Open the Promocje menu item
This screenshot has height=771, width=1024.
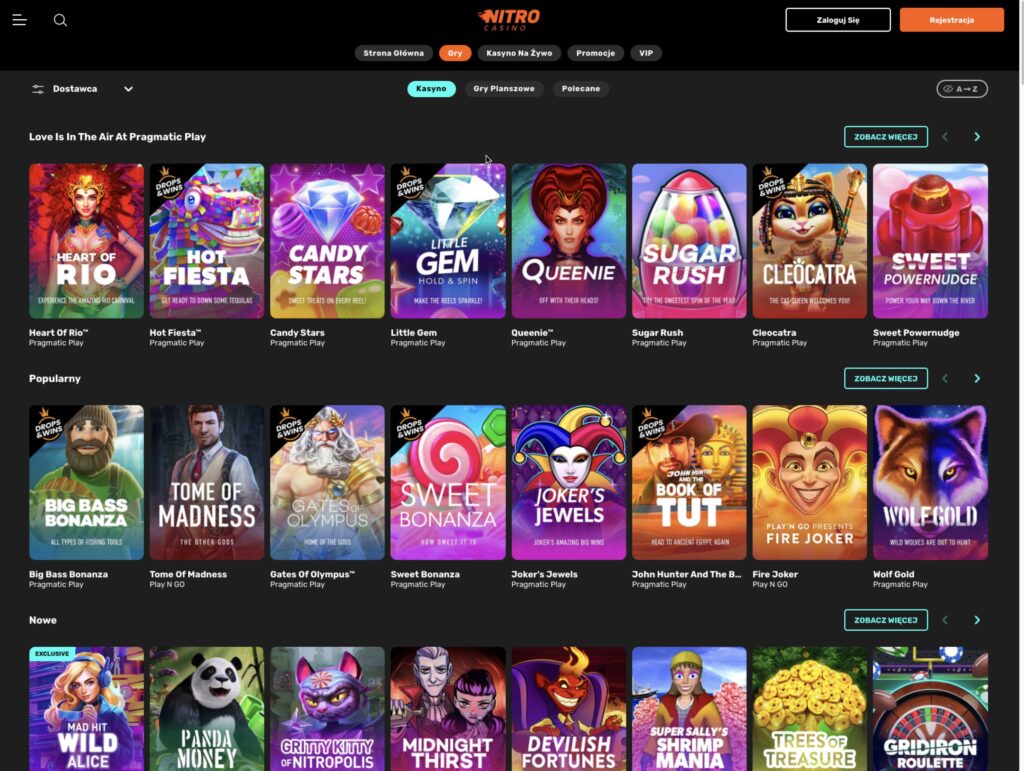click(595, 53)
